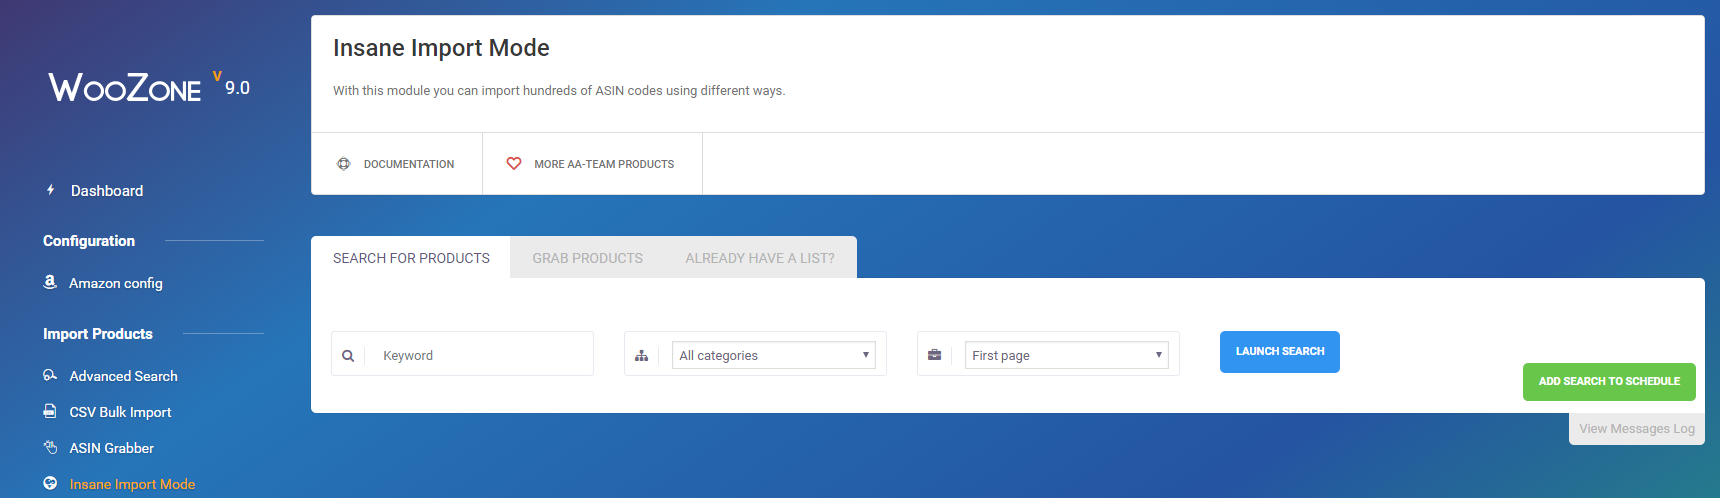Open CSV Bulk Import
This screenshot has width=1720, height=498.
tap(120, 413)
